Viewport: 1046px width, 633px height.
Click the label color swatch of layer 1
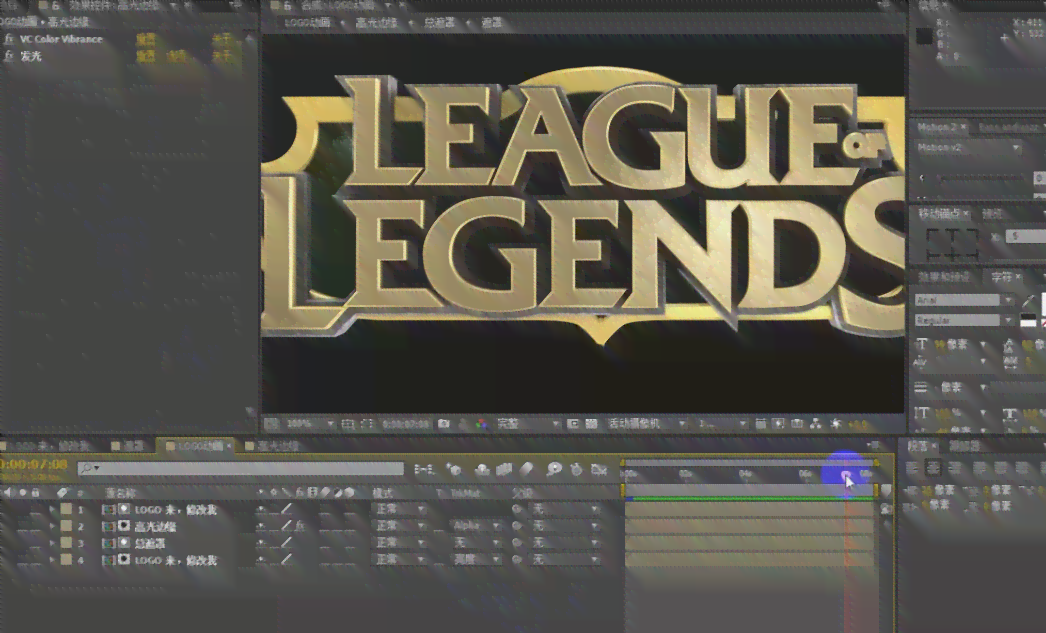pyautogui.click(x=66, y=510)
